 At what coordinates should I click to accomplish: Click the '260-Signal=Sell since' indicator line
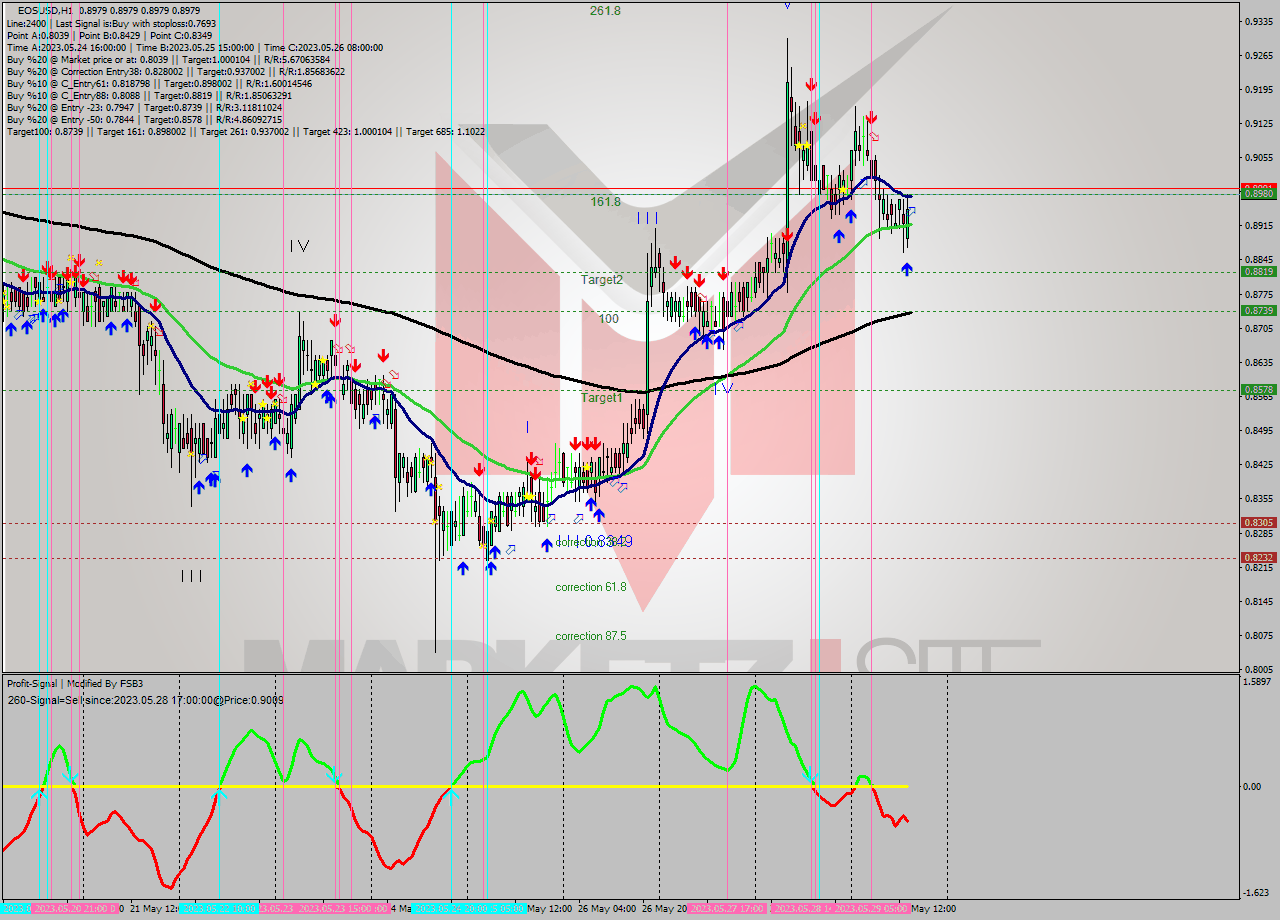(145, 700)
